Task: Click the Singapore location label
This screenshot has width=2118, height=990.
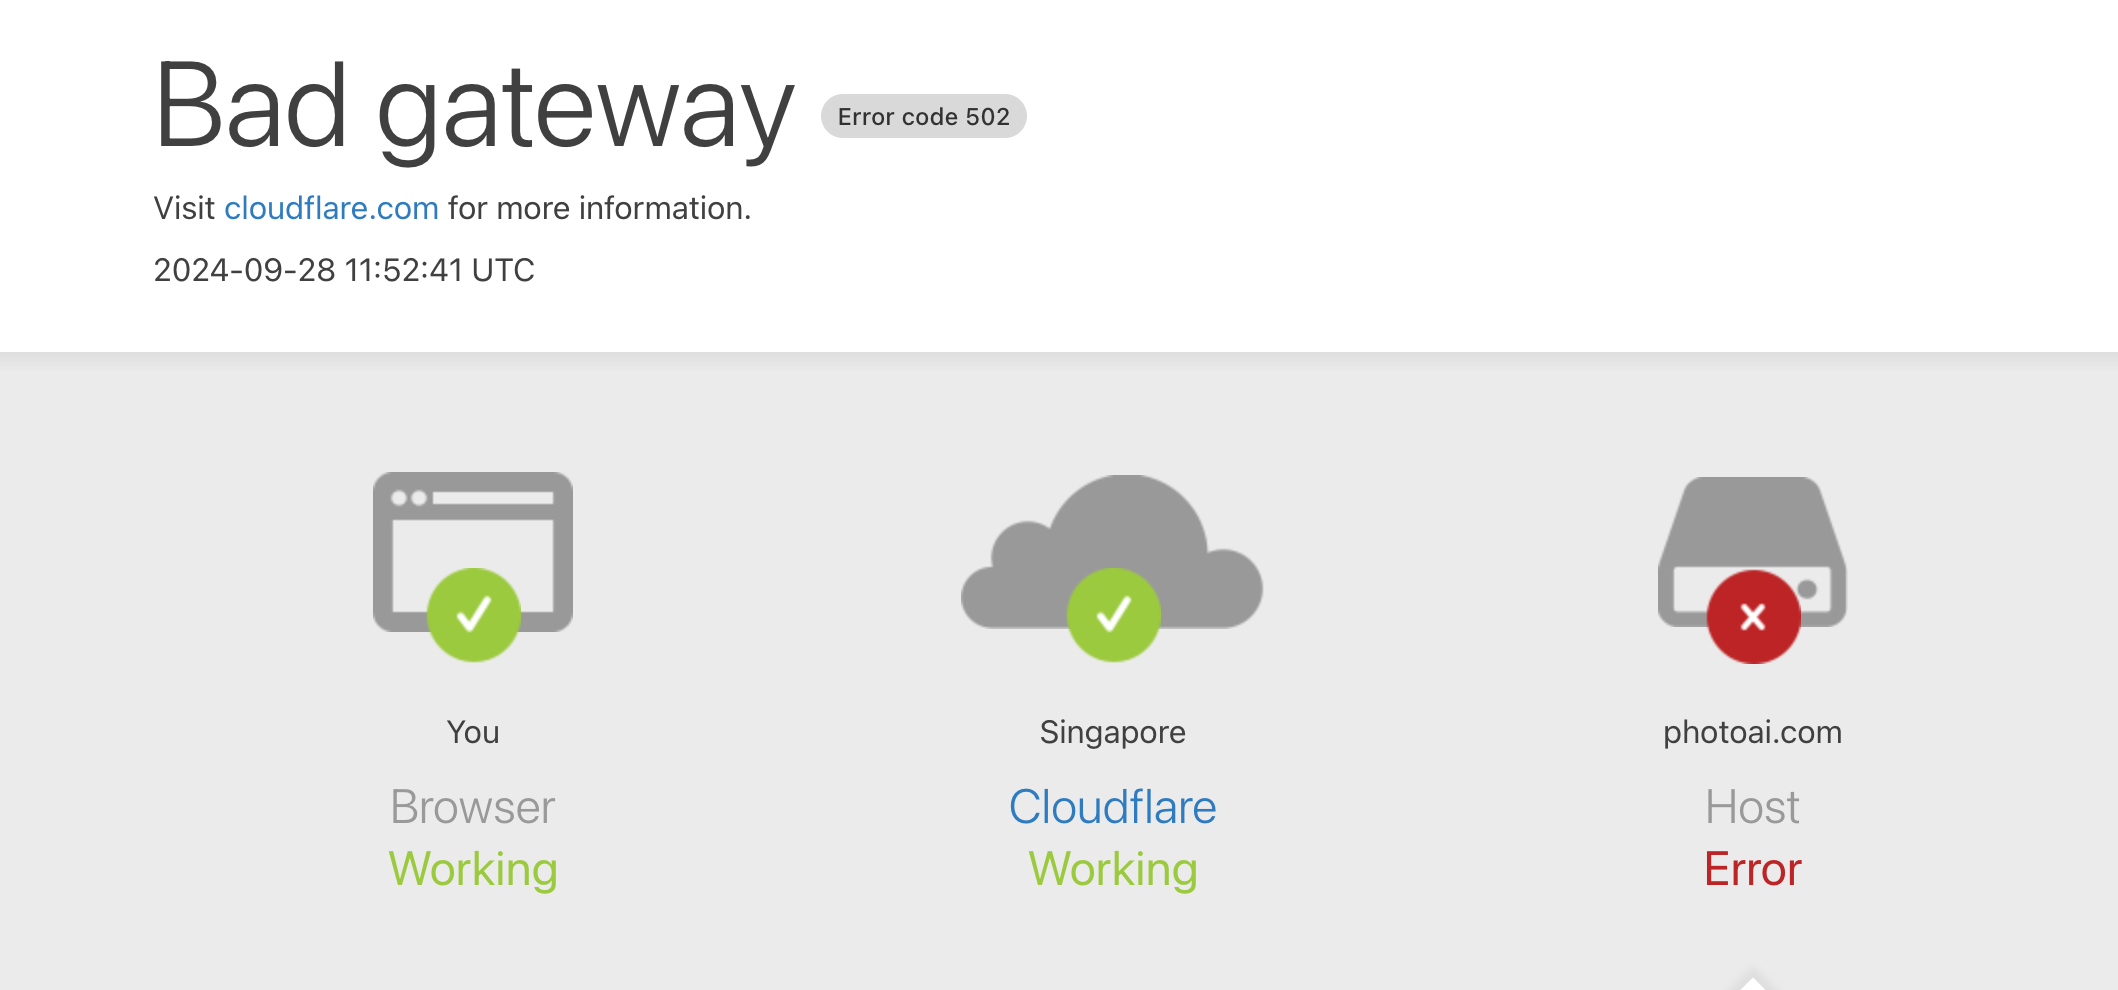Action: [1112, 732]
